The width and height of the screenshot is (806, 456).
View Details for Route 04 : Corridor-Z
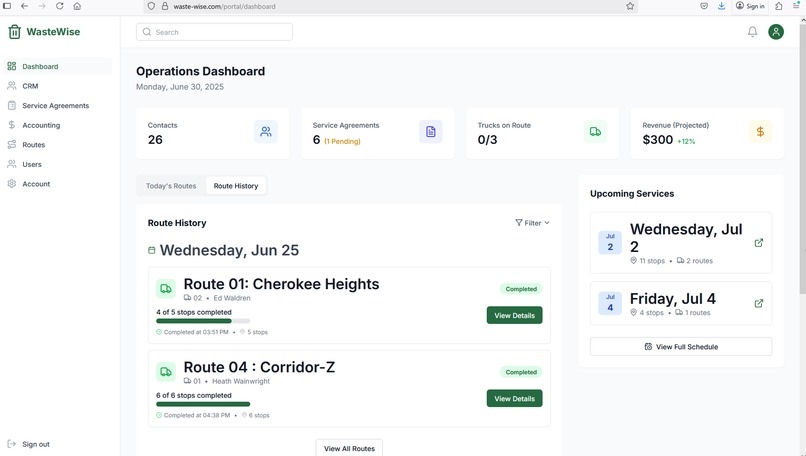coord(515,398)
